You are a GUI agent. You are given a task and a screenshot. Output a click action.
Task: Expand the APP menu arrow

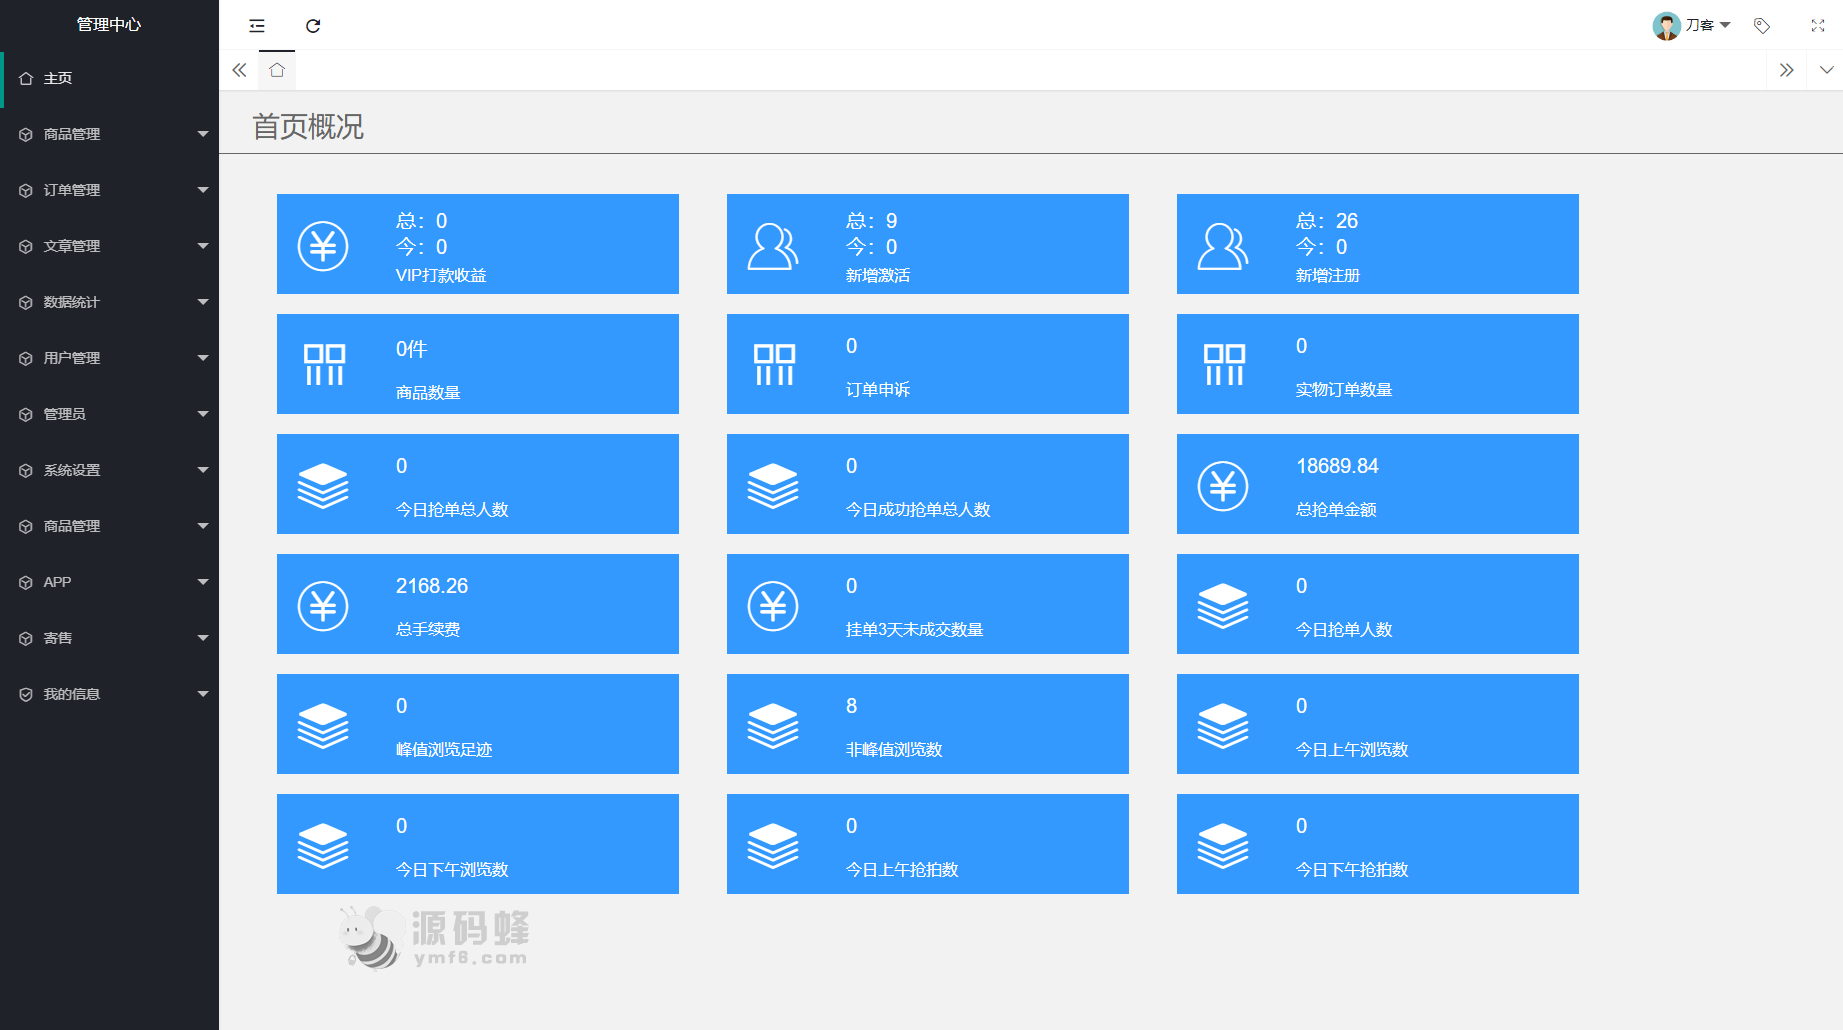pos(203,582)
